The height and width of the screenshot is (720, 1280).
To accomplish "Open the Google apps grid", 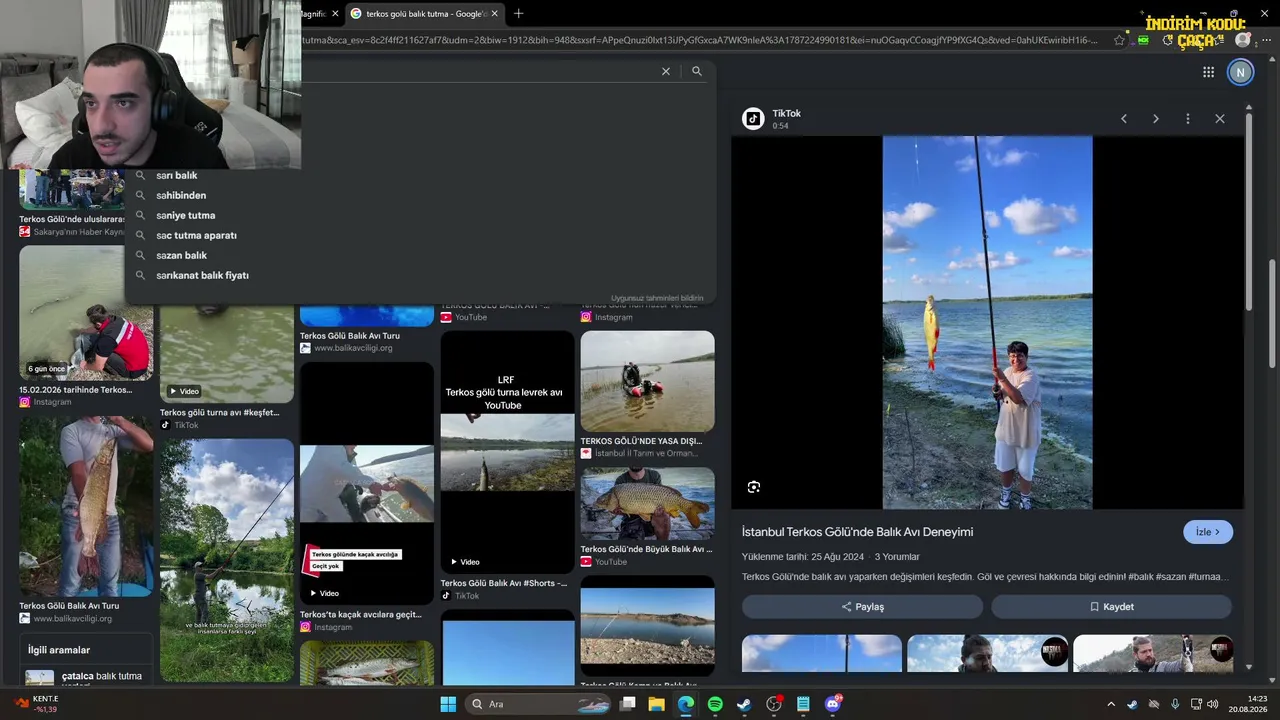I will coord(1208,72).
